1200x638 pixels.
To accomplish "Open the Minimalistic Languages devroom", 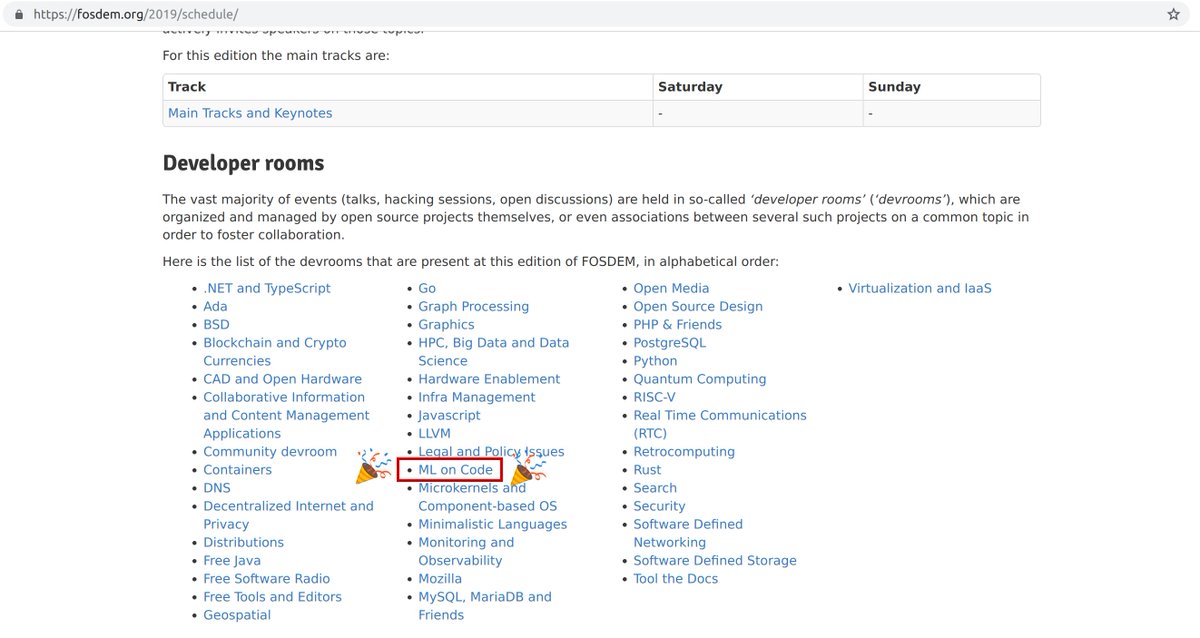I will [492, 524].
